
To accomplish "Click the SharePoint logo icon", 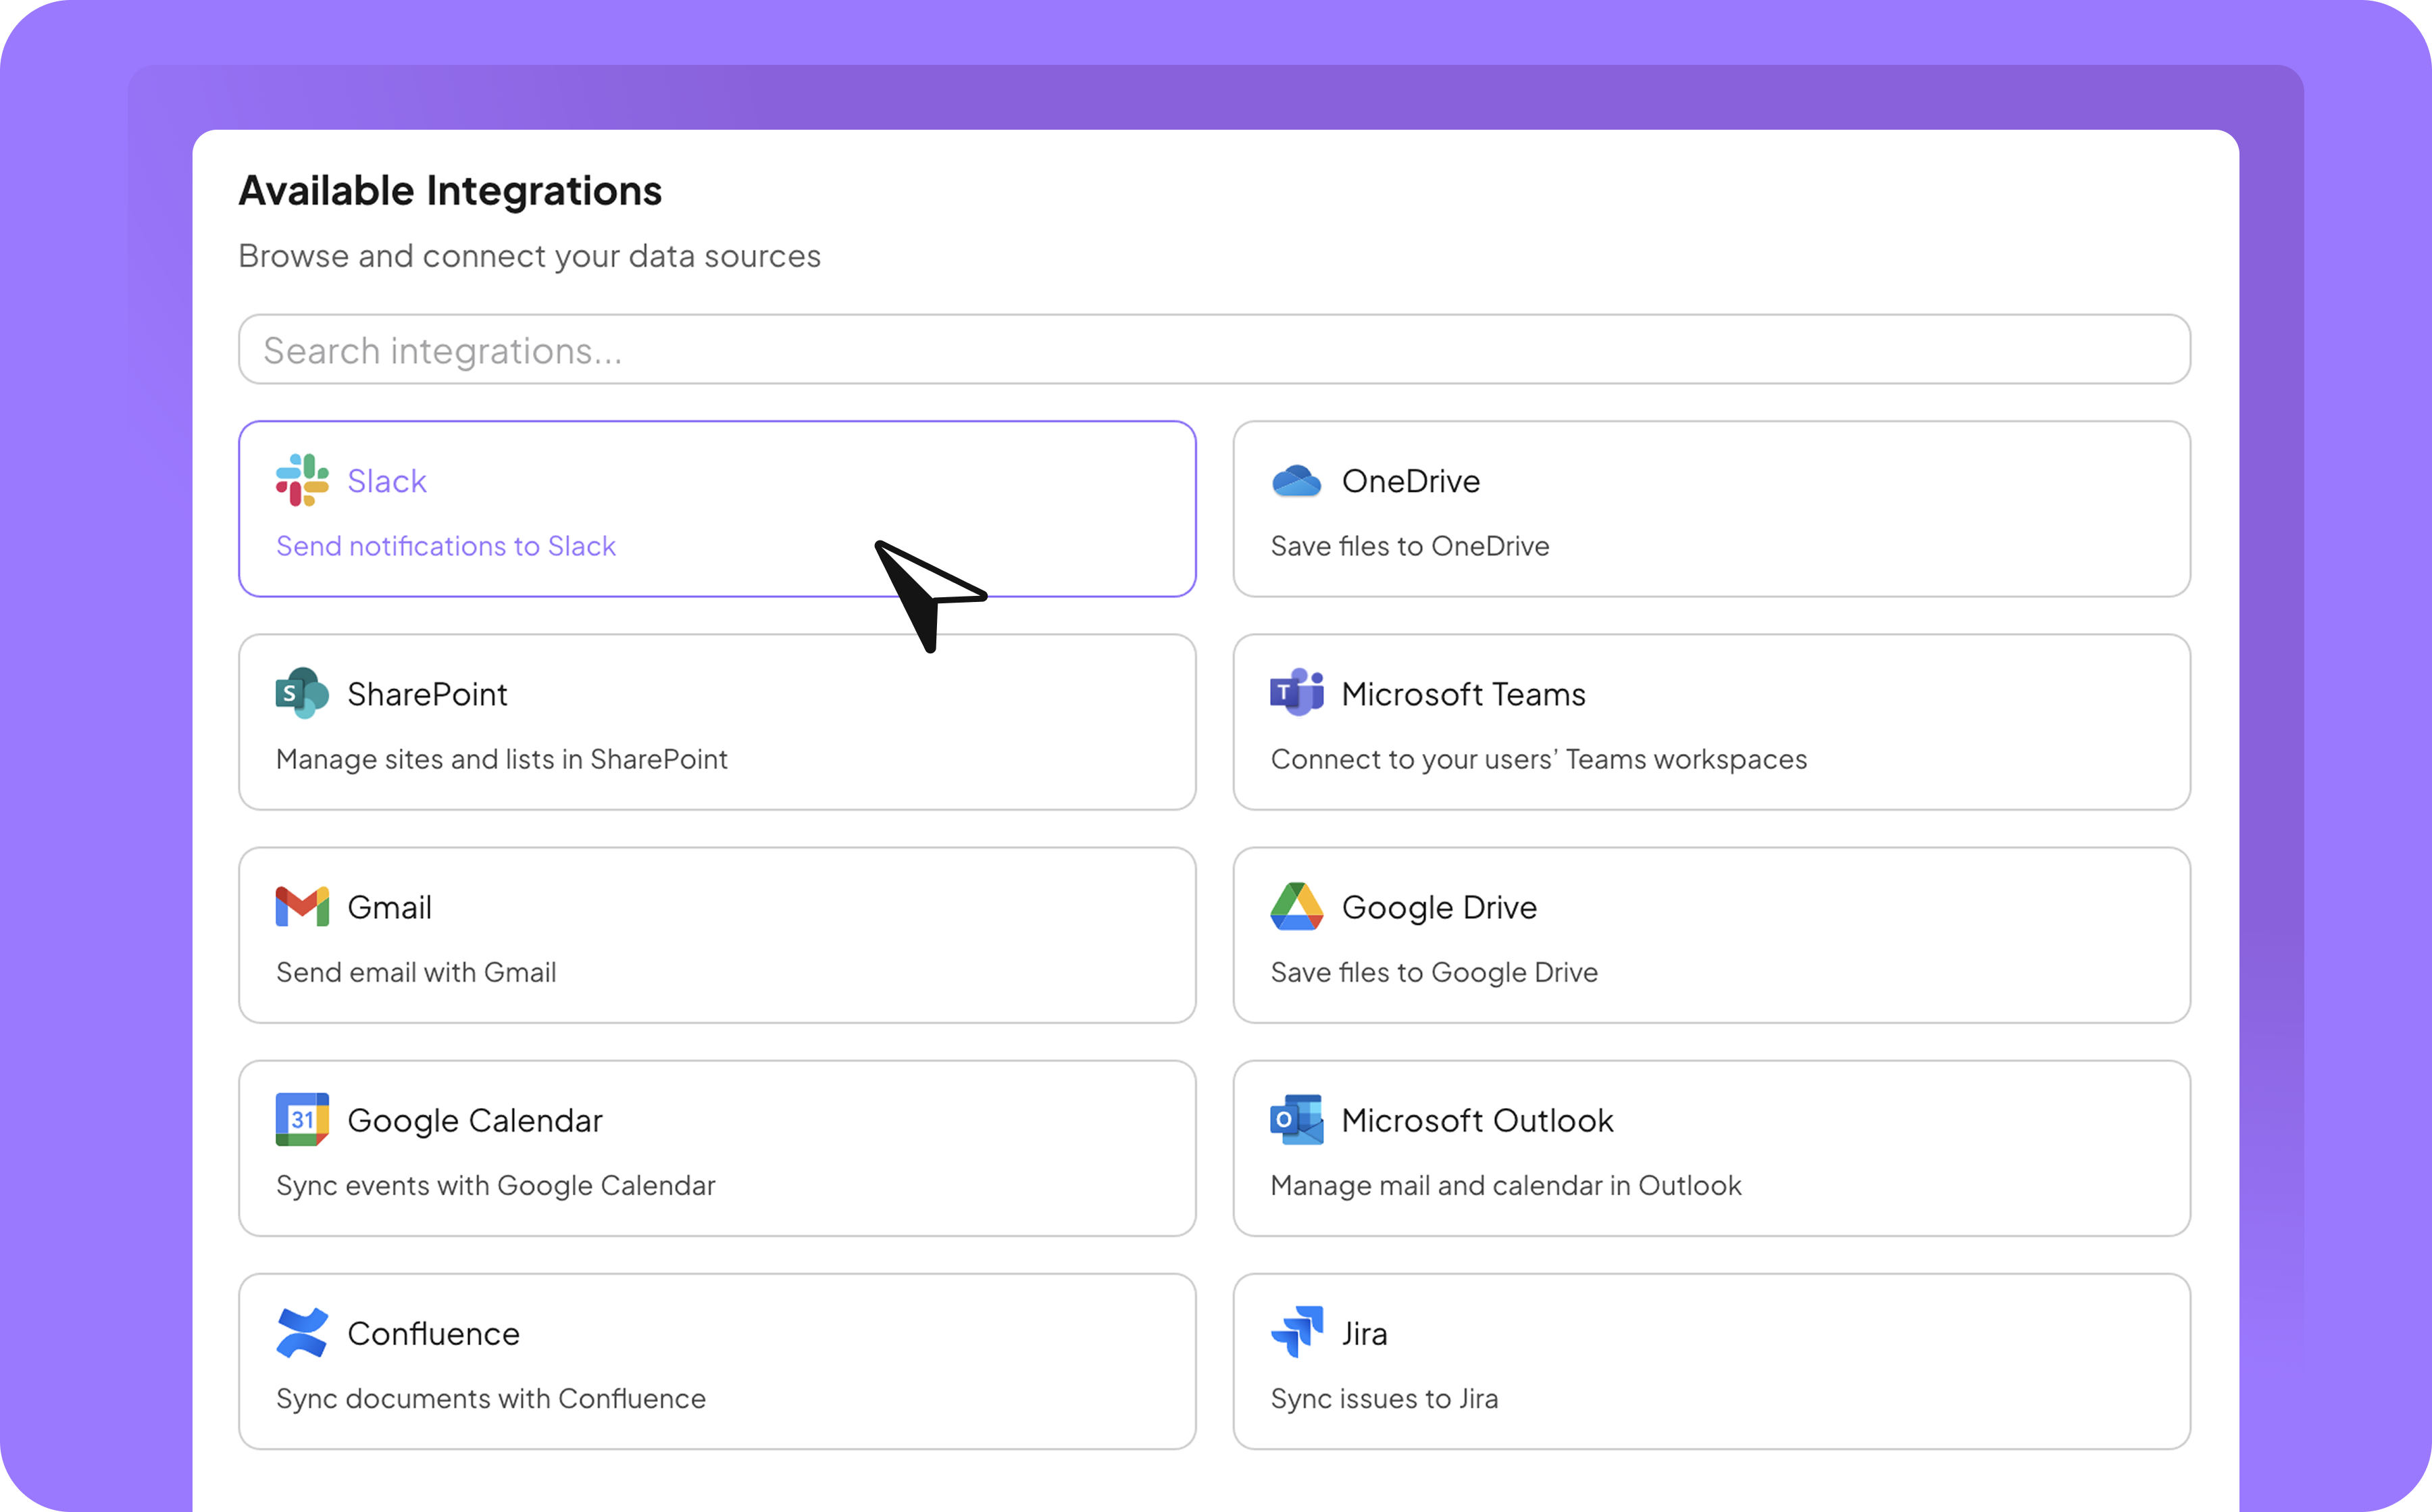I will (x=302, y=693).
